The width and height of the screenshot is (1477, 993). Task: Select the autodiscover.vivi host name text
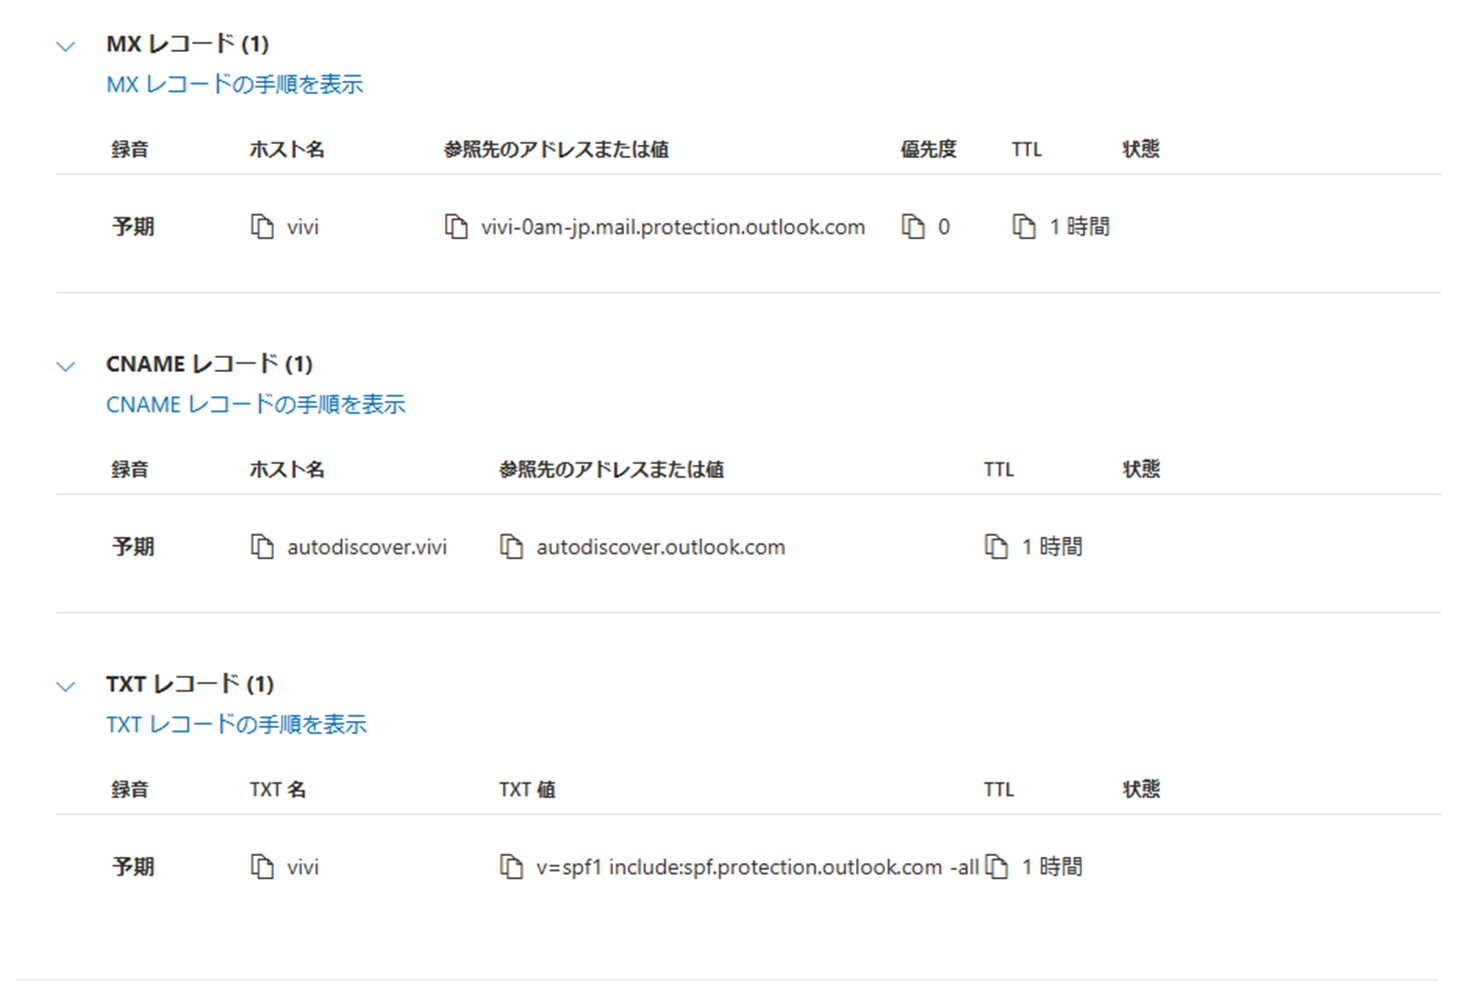367,547
